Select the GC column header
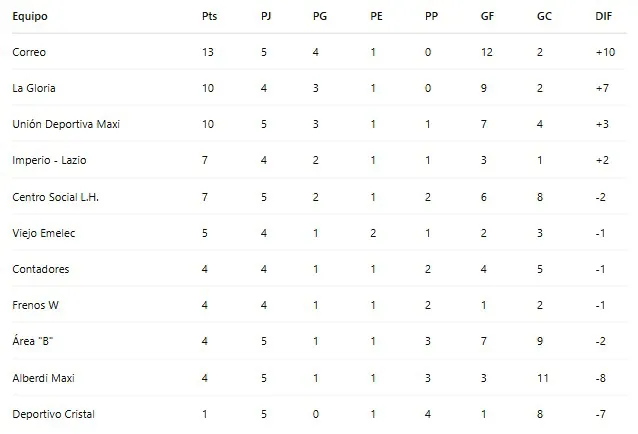Viewport: 638px width, 434px height. tap(542, 17)
